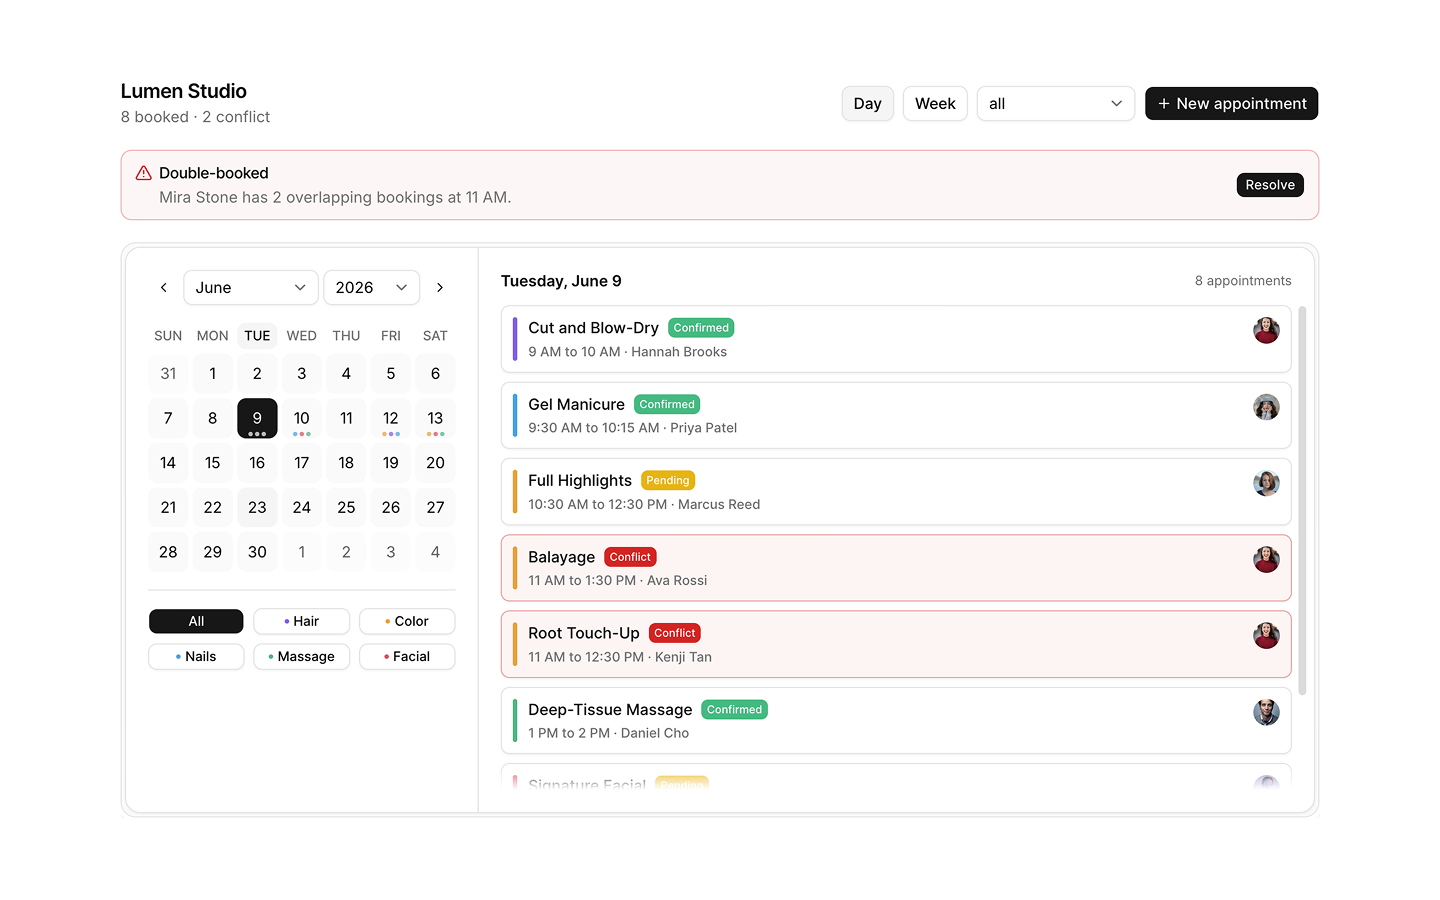Viewport: 1440px width, 900px height.
Task: Click the Conflict badge on Balayage
Action: [630, 557]
